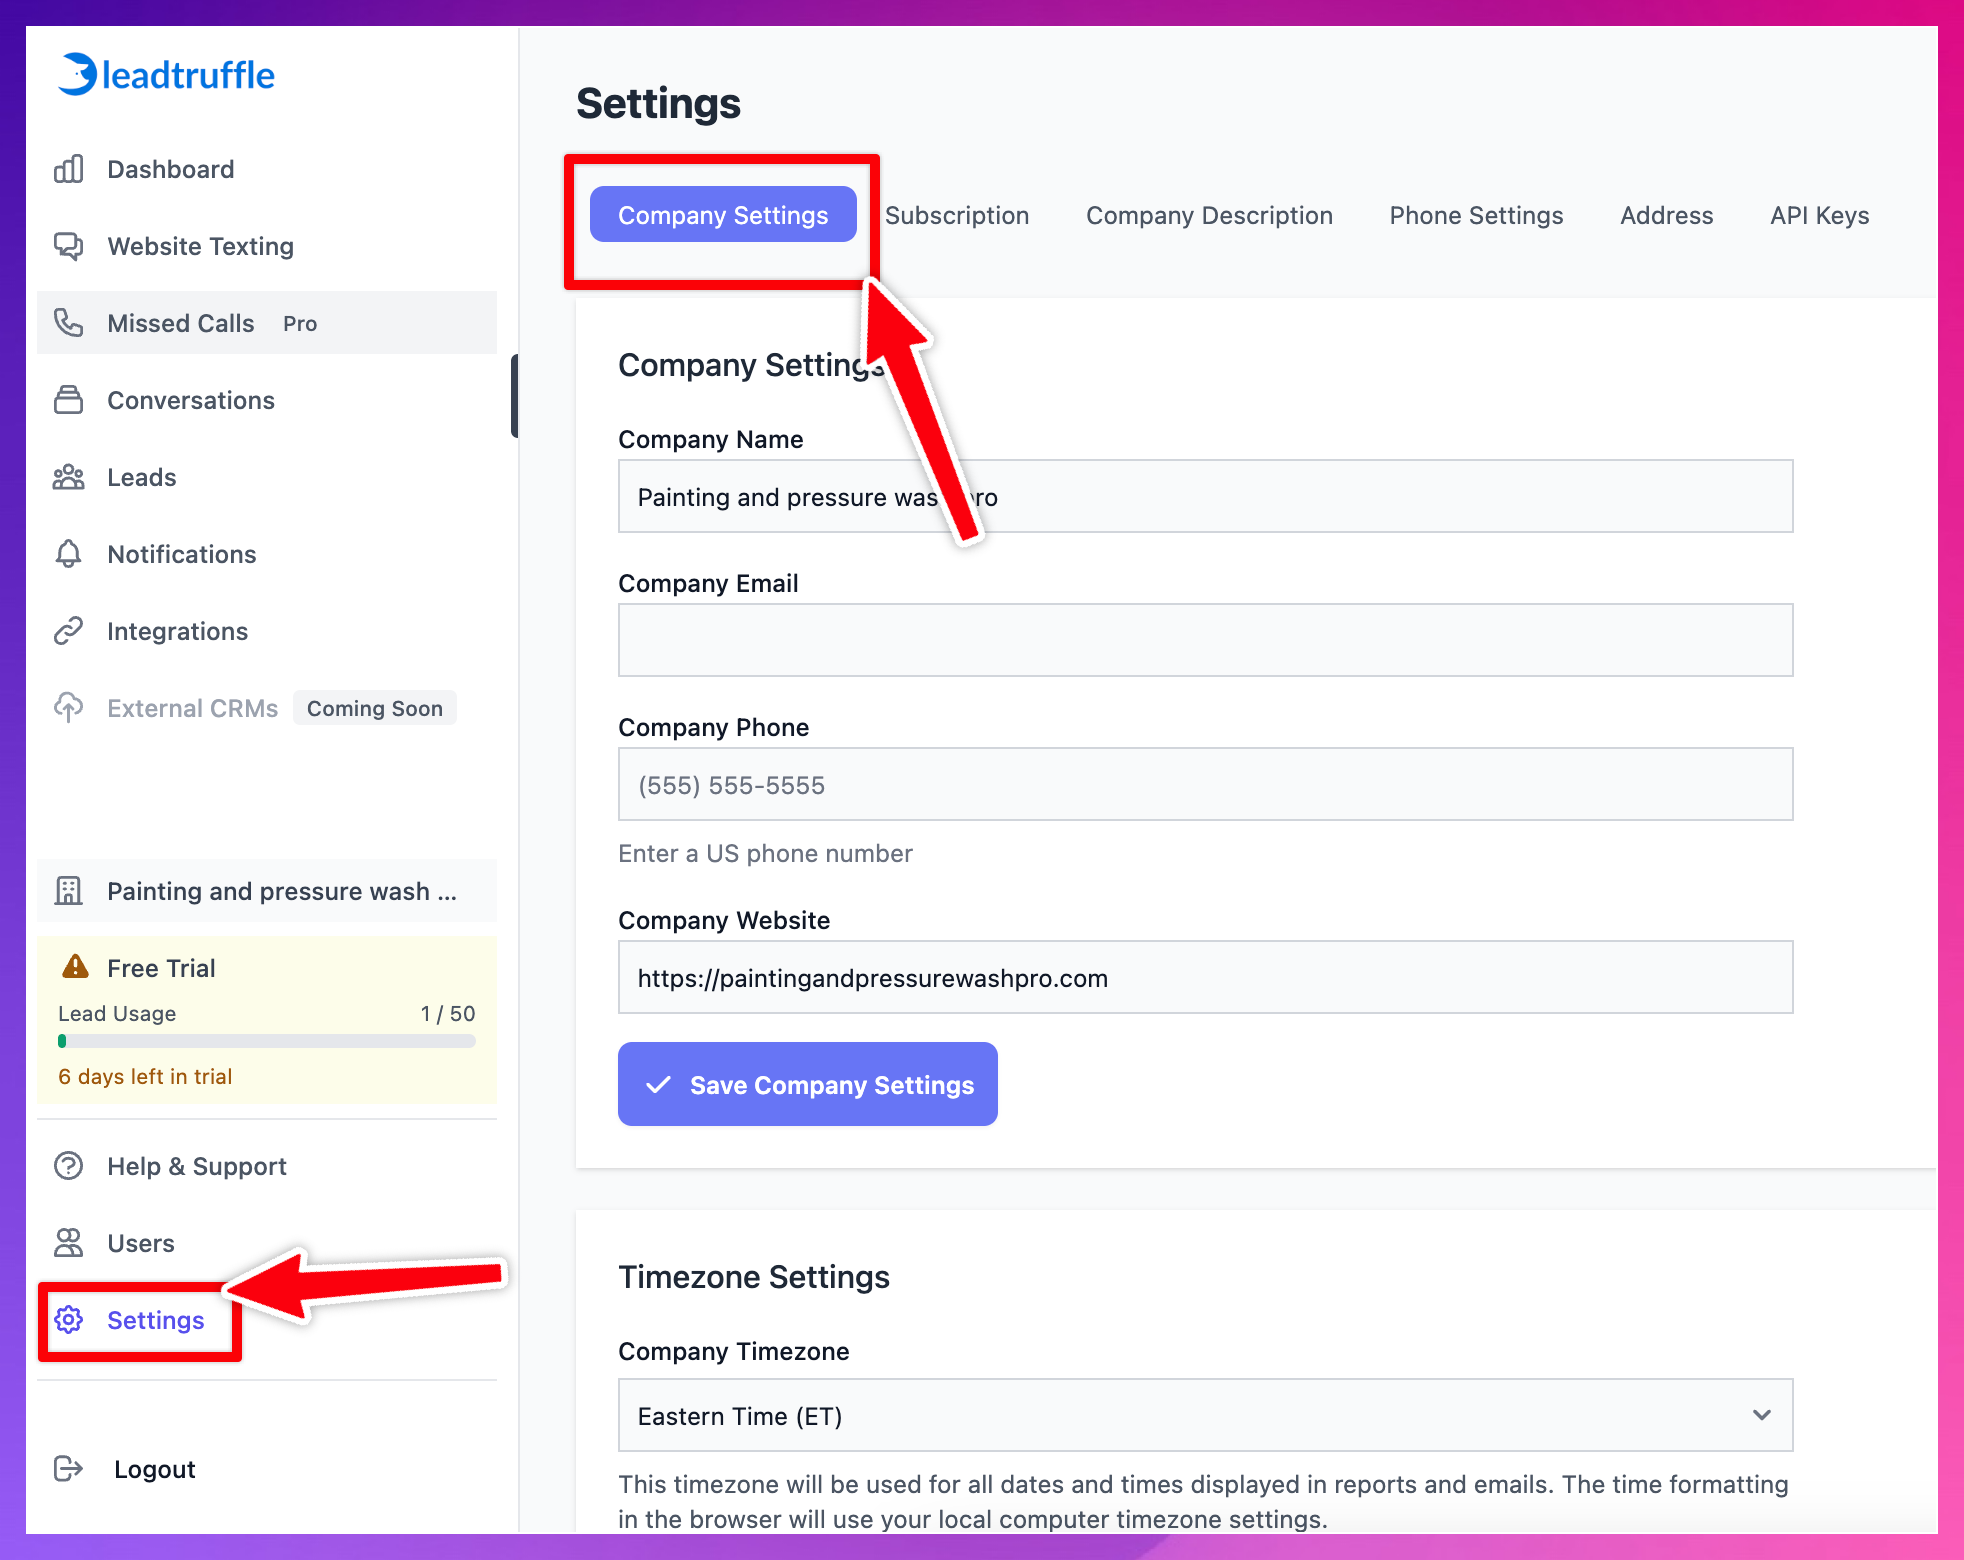Select the API Keys tab
Screen dimensions: 1964x1560
click(1818, 215)
